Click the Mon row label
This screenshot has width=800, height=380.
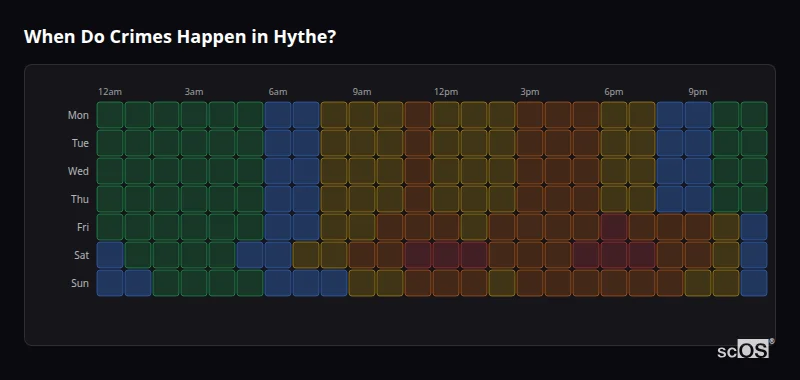(78, 115)
